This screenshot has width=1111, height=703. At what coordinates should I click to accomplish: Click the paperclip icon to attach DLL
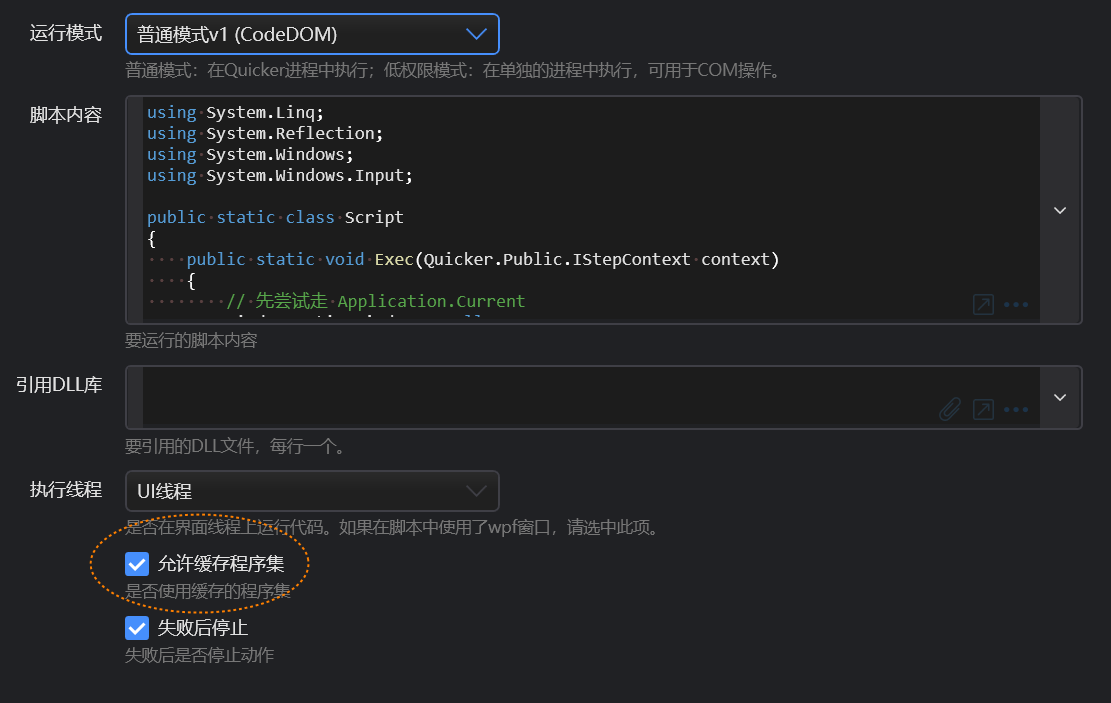coord(950,409)
